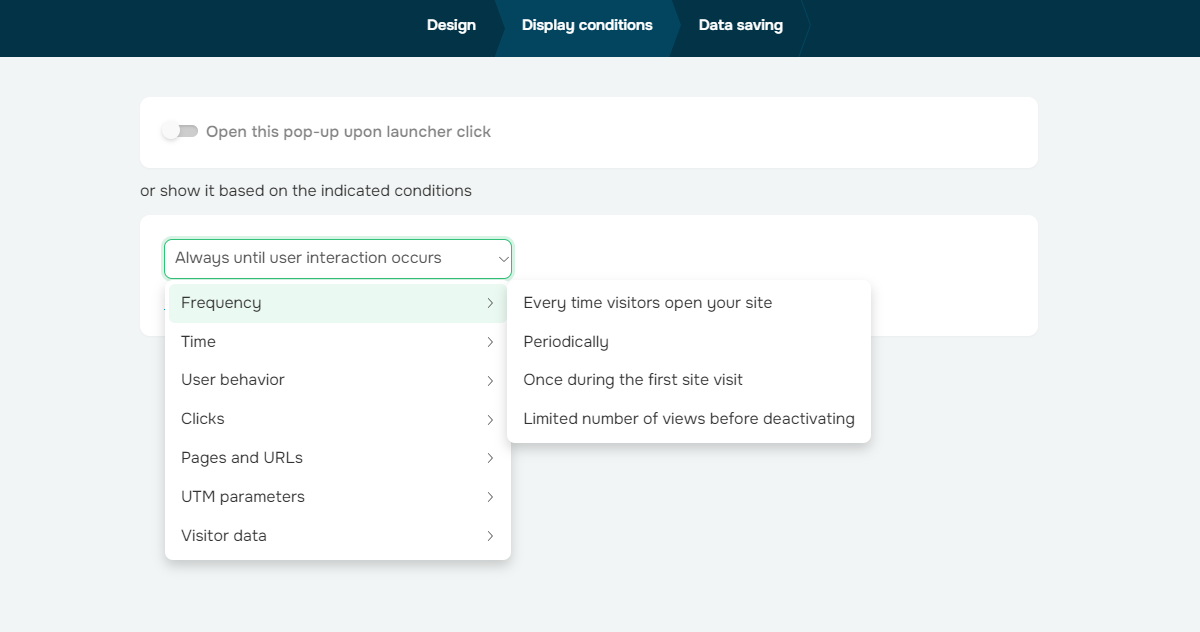Select the Periodically option

coord(566,342)
